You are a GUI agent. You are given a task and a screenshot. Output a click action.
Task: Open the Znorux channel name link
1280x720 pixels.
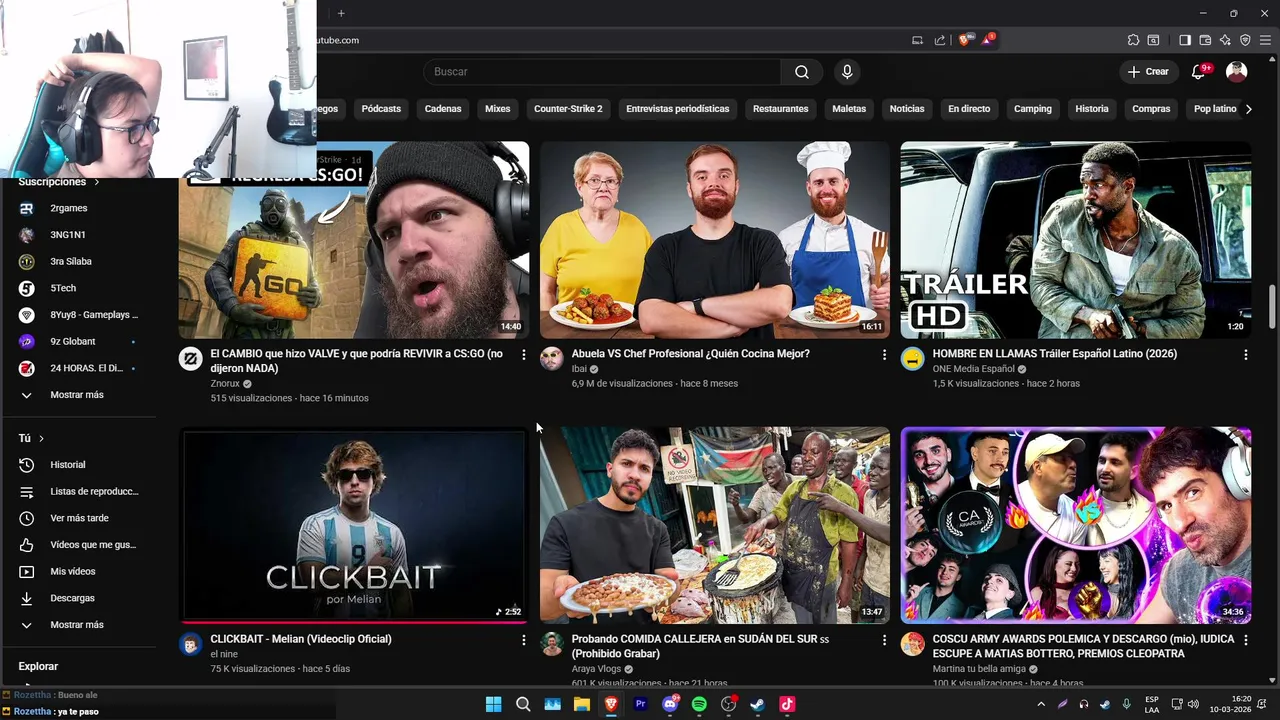click(225, 384)
